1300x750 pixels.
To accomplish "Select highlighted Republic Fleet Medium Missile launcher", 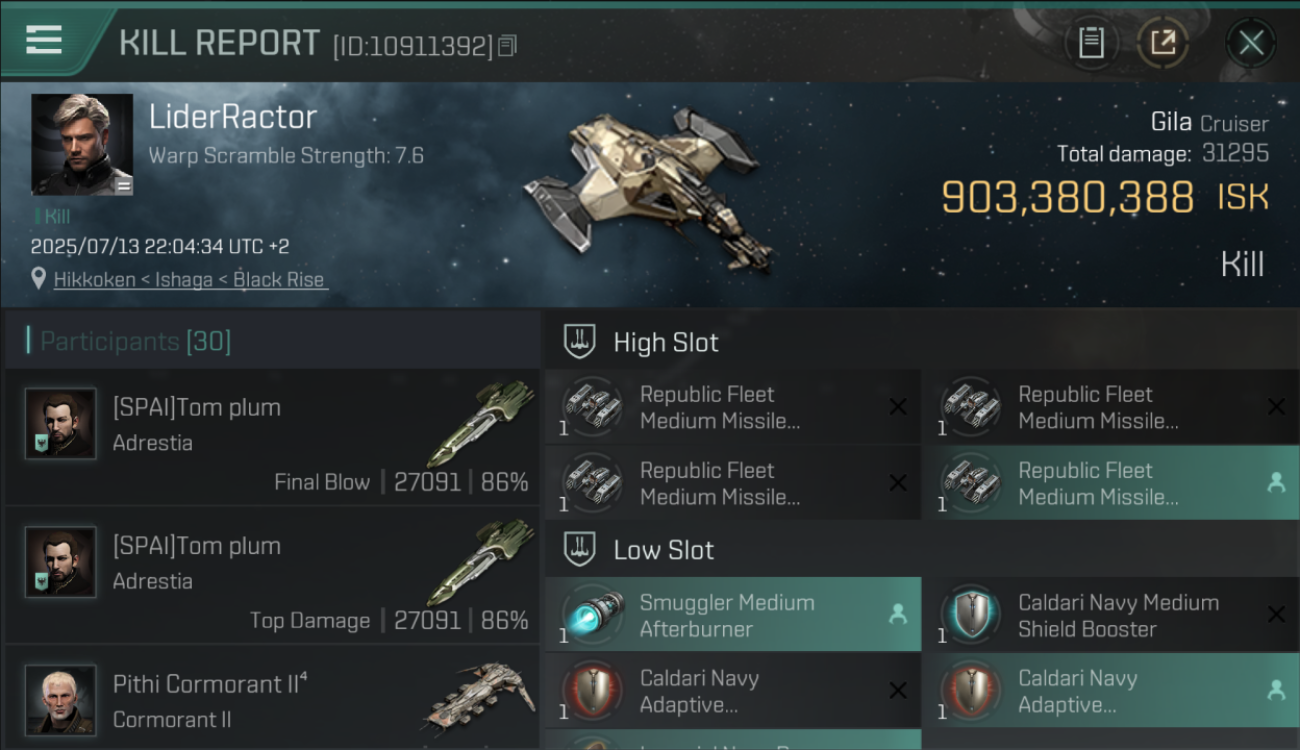I will [x=1111, y=483].
